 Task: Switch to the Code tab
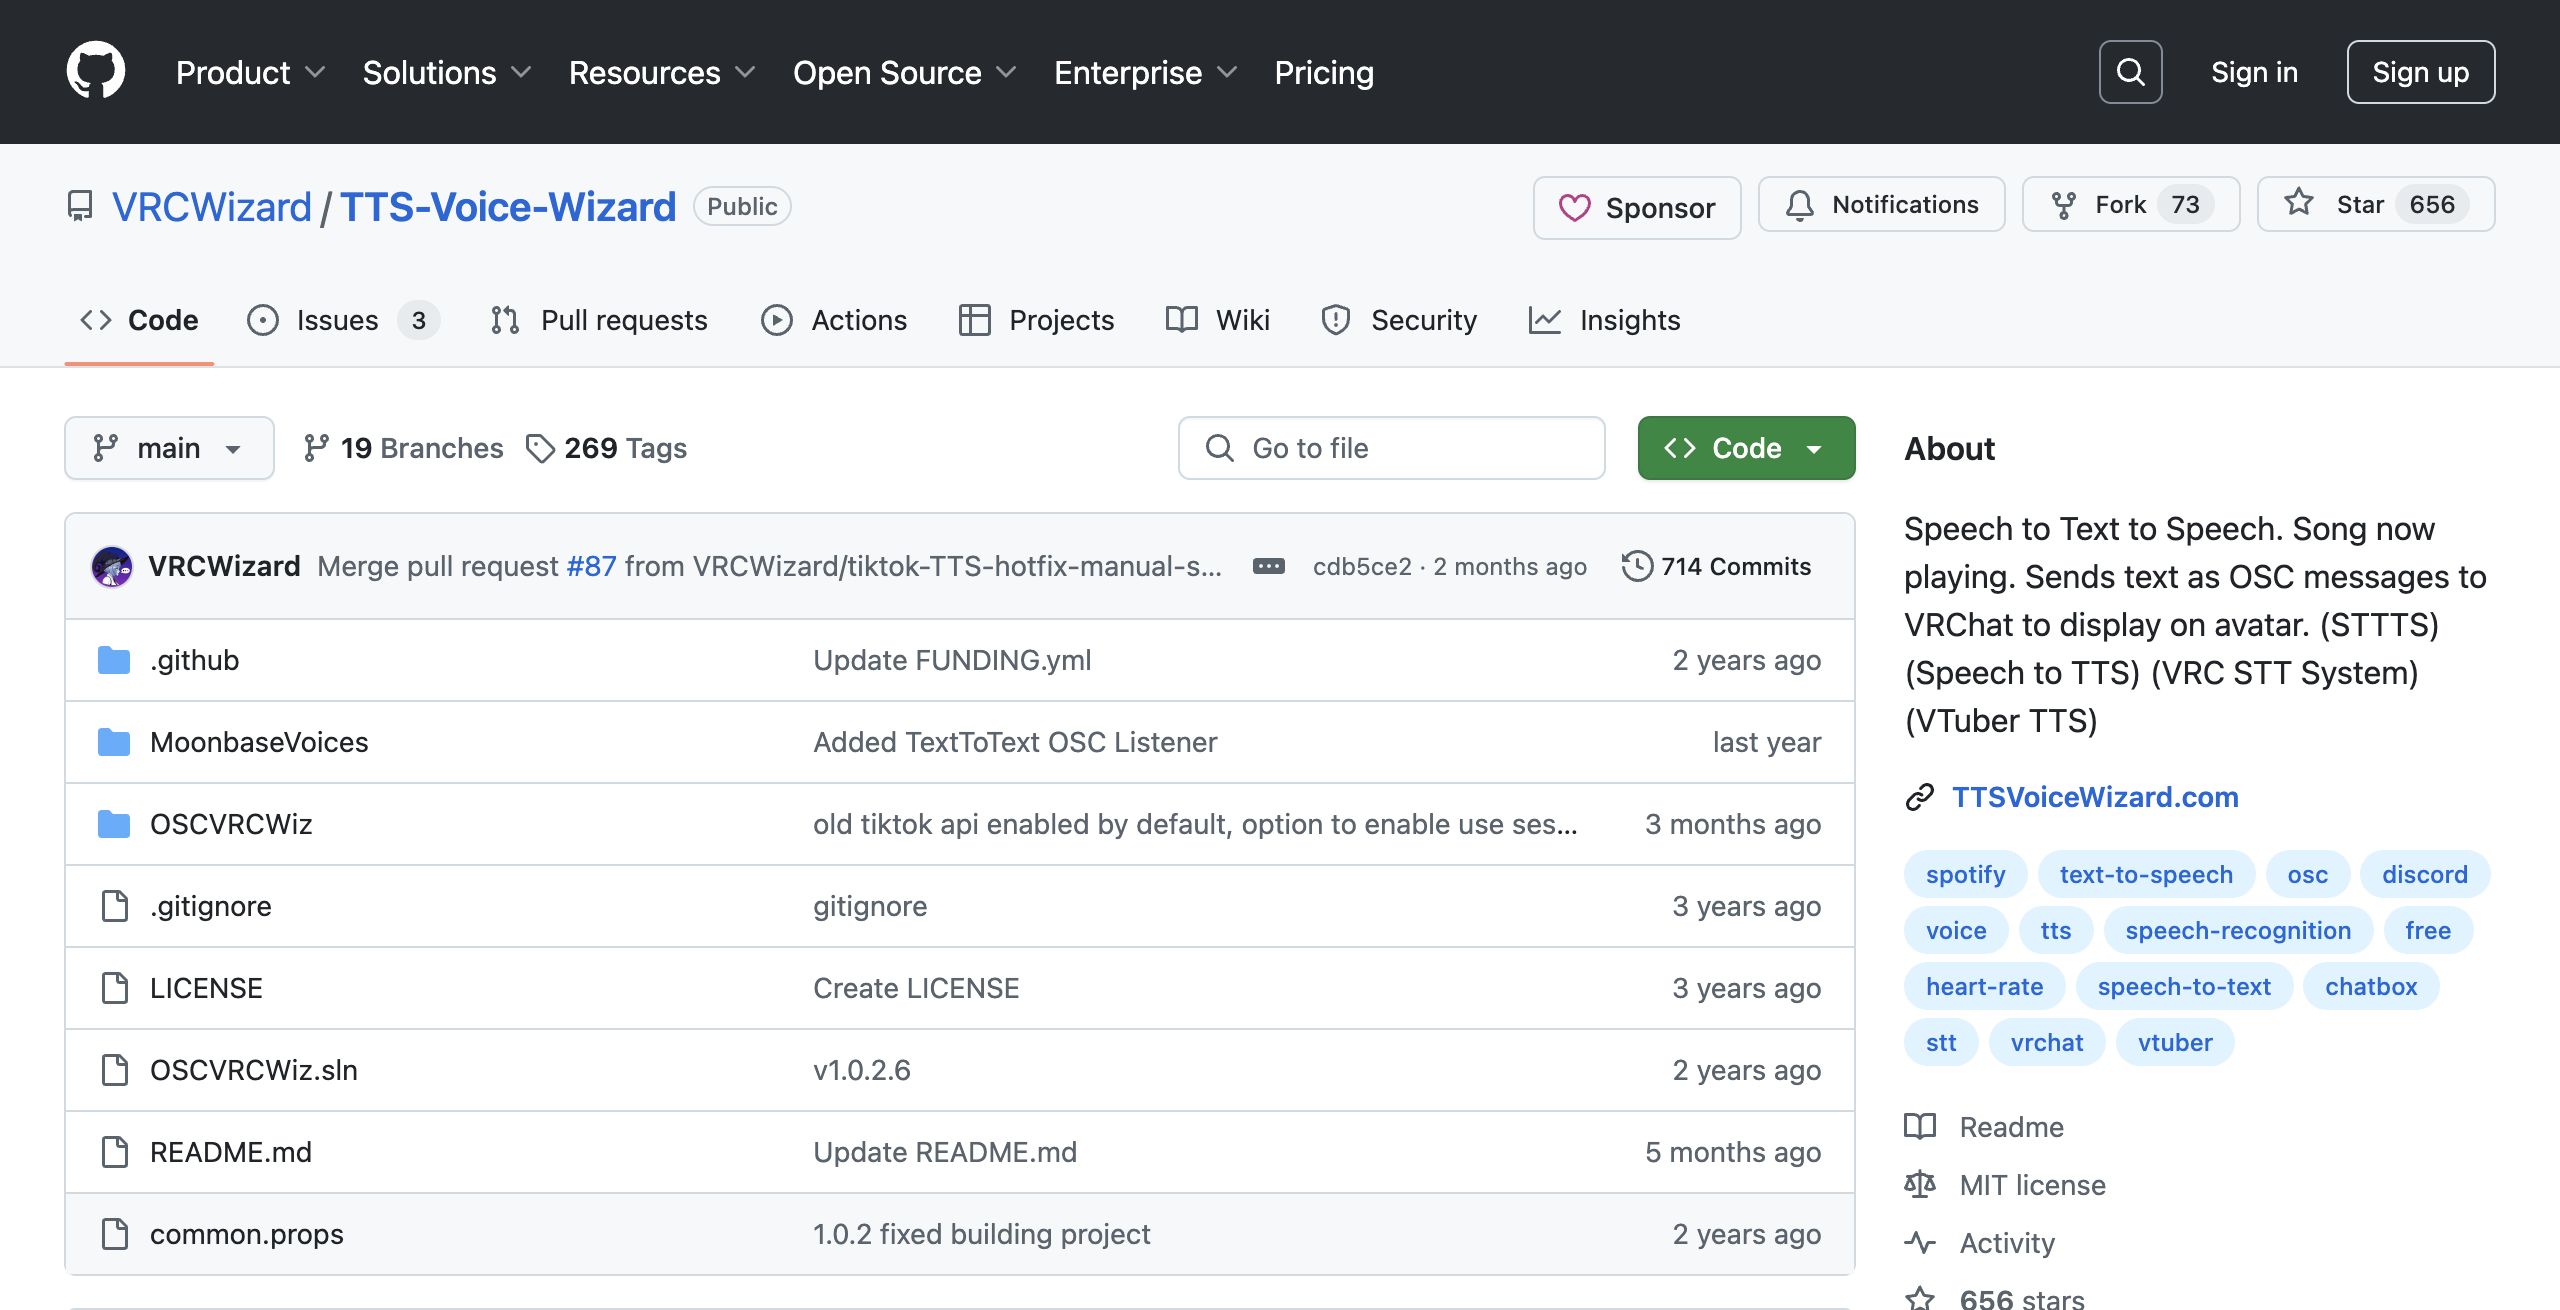click(139, 320)
